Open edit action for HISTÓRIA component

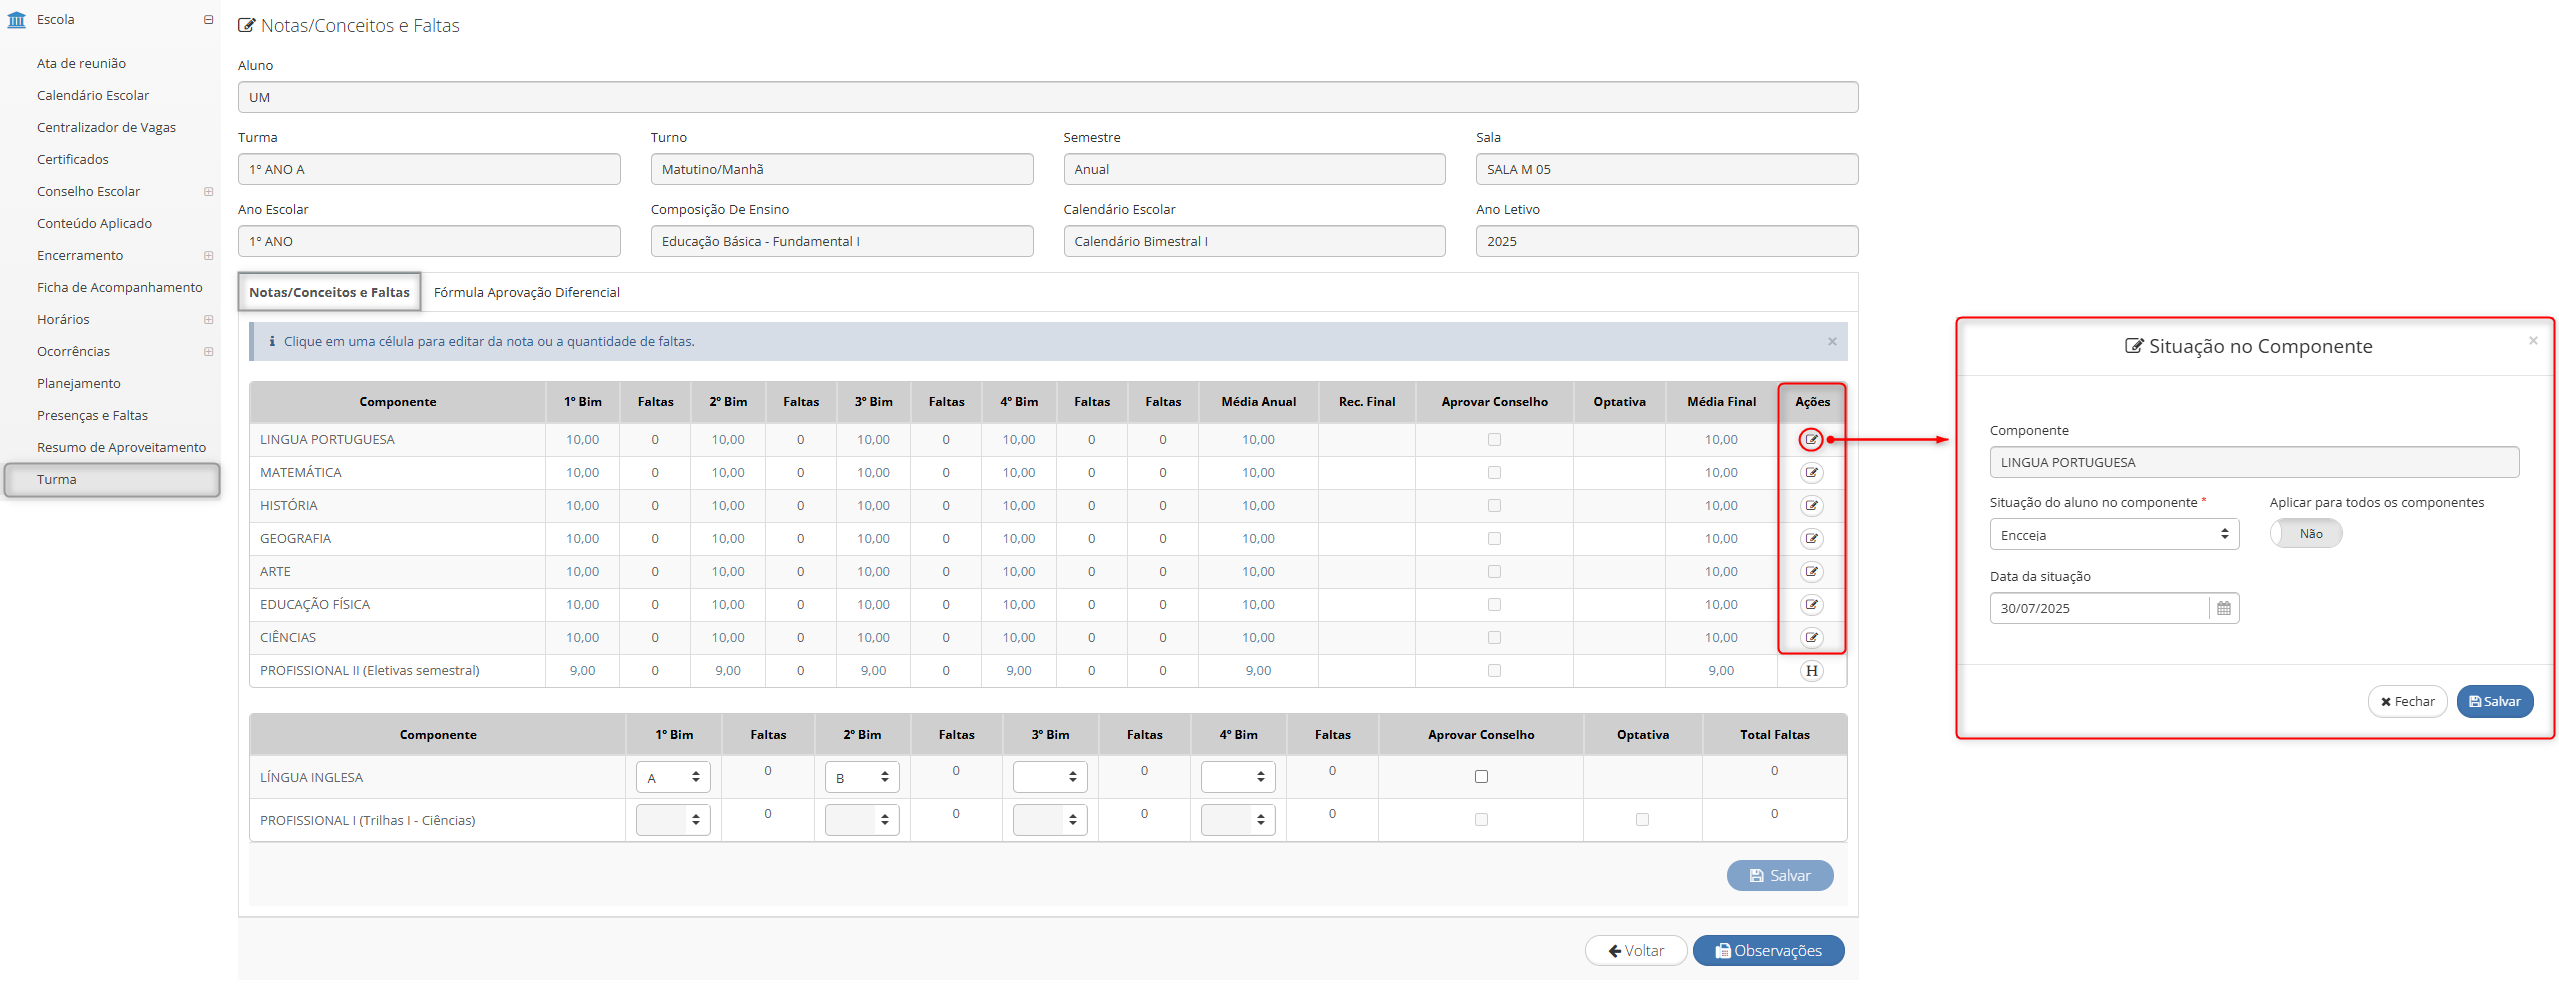(1811, 506)
